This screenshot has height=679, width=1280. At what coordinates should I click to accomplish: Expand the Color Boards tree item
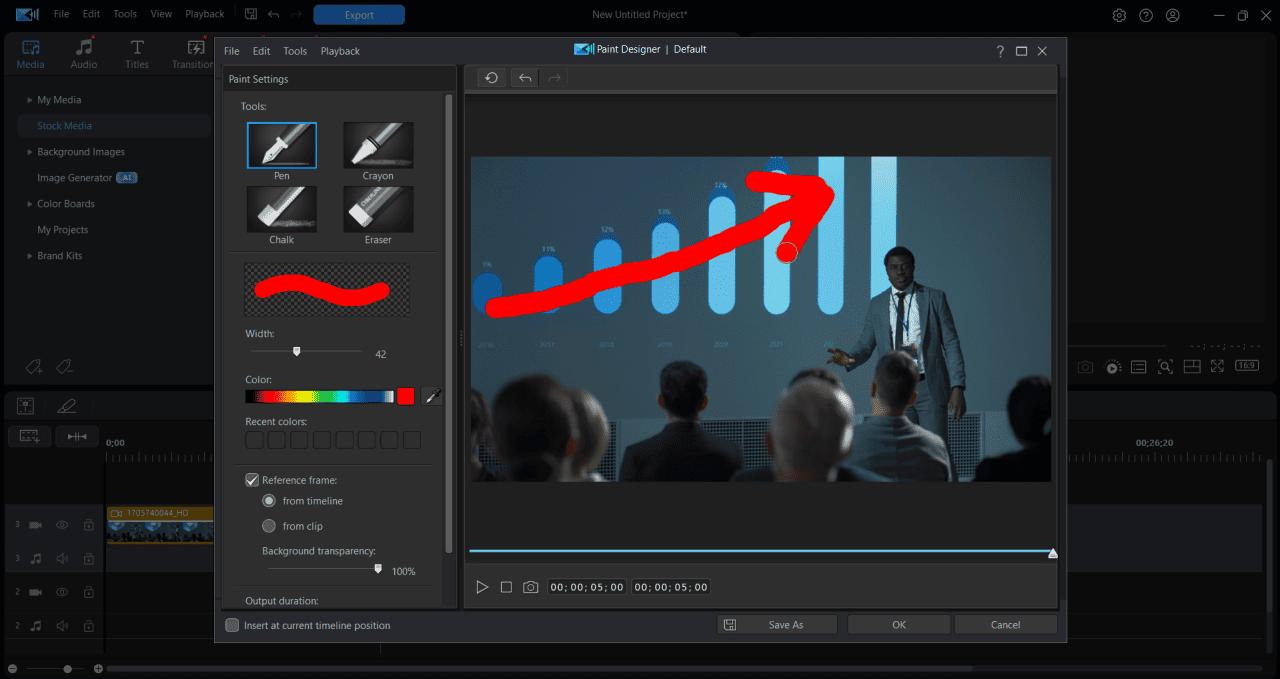(29, 204)
